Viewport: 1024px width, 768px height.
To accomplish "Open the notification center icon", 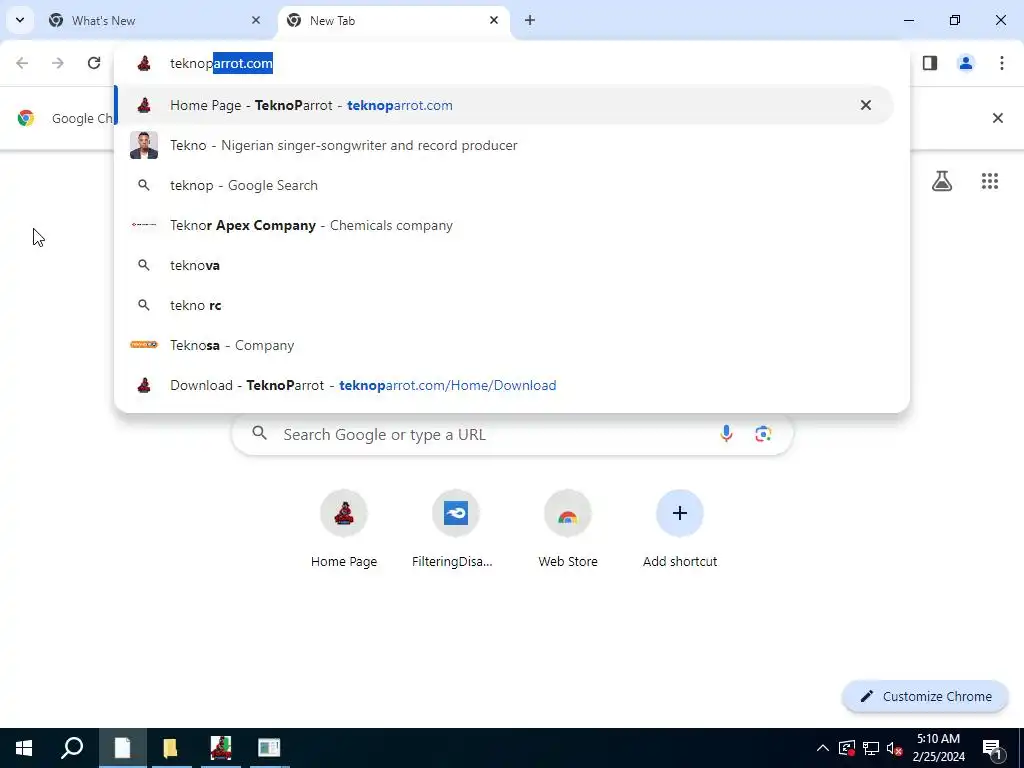I will point(992,748).
